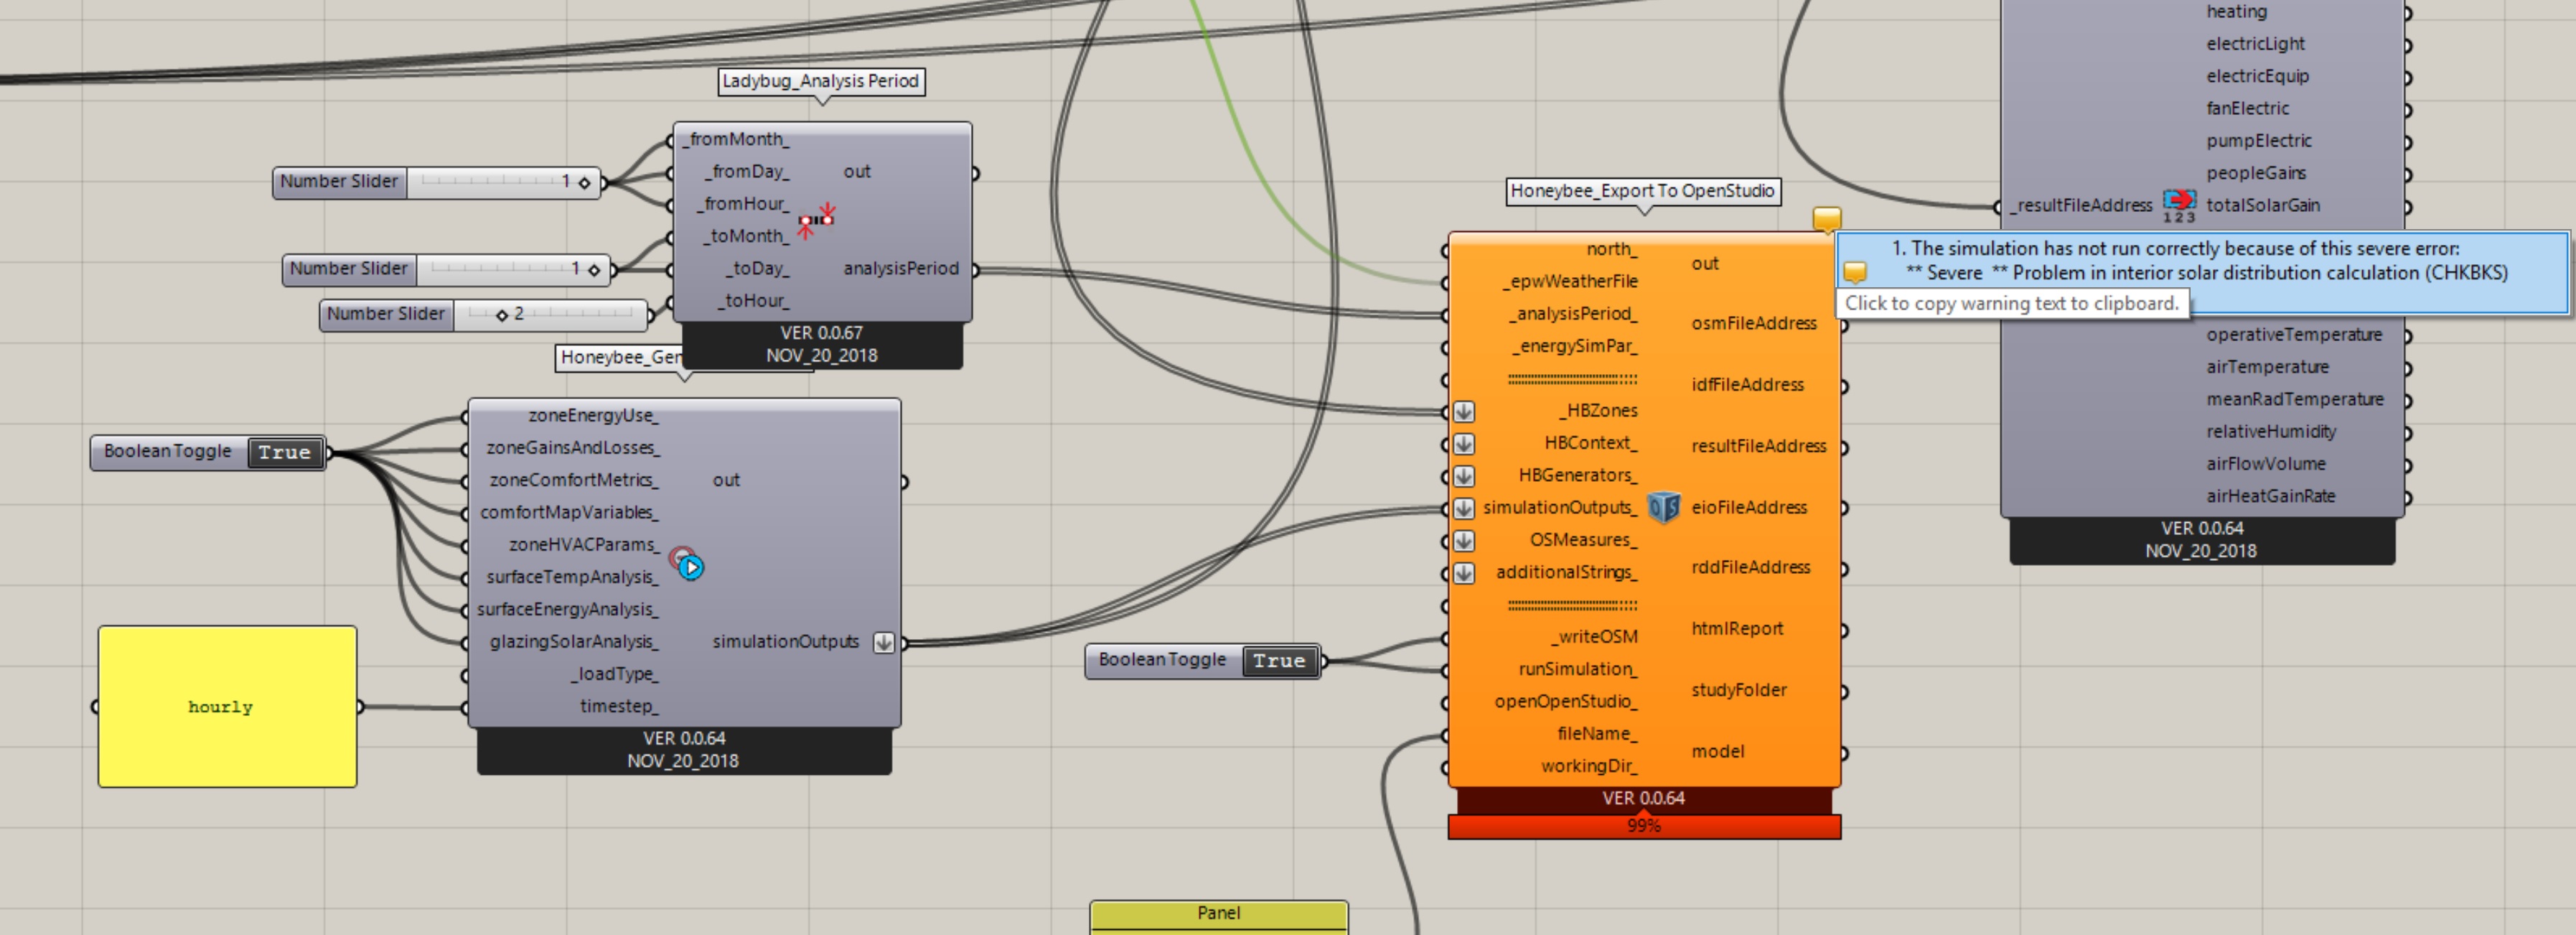Click the arrow icon on simulationOutputs output of Generate EP Output
This screenshot has height=935, width=2576.
[x=883, y=642]
